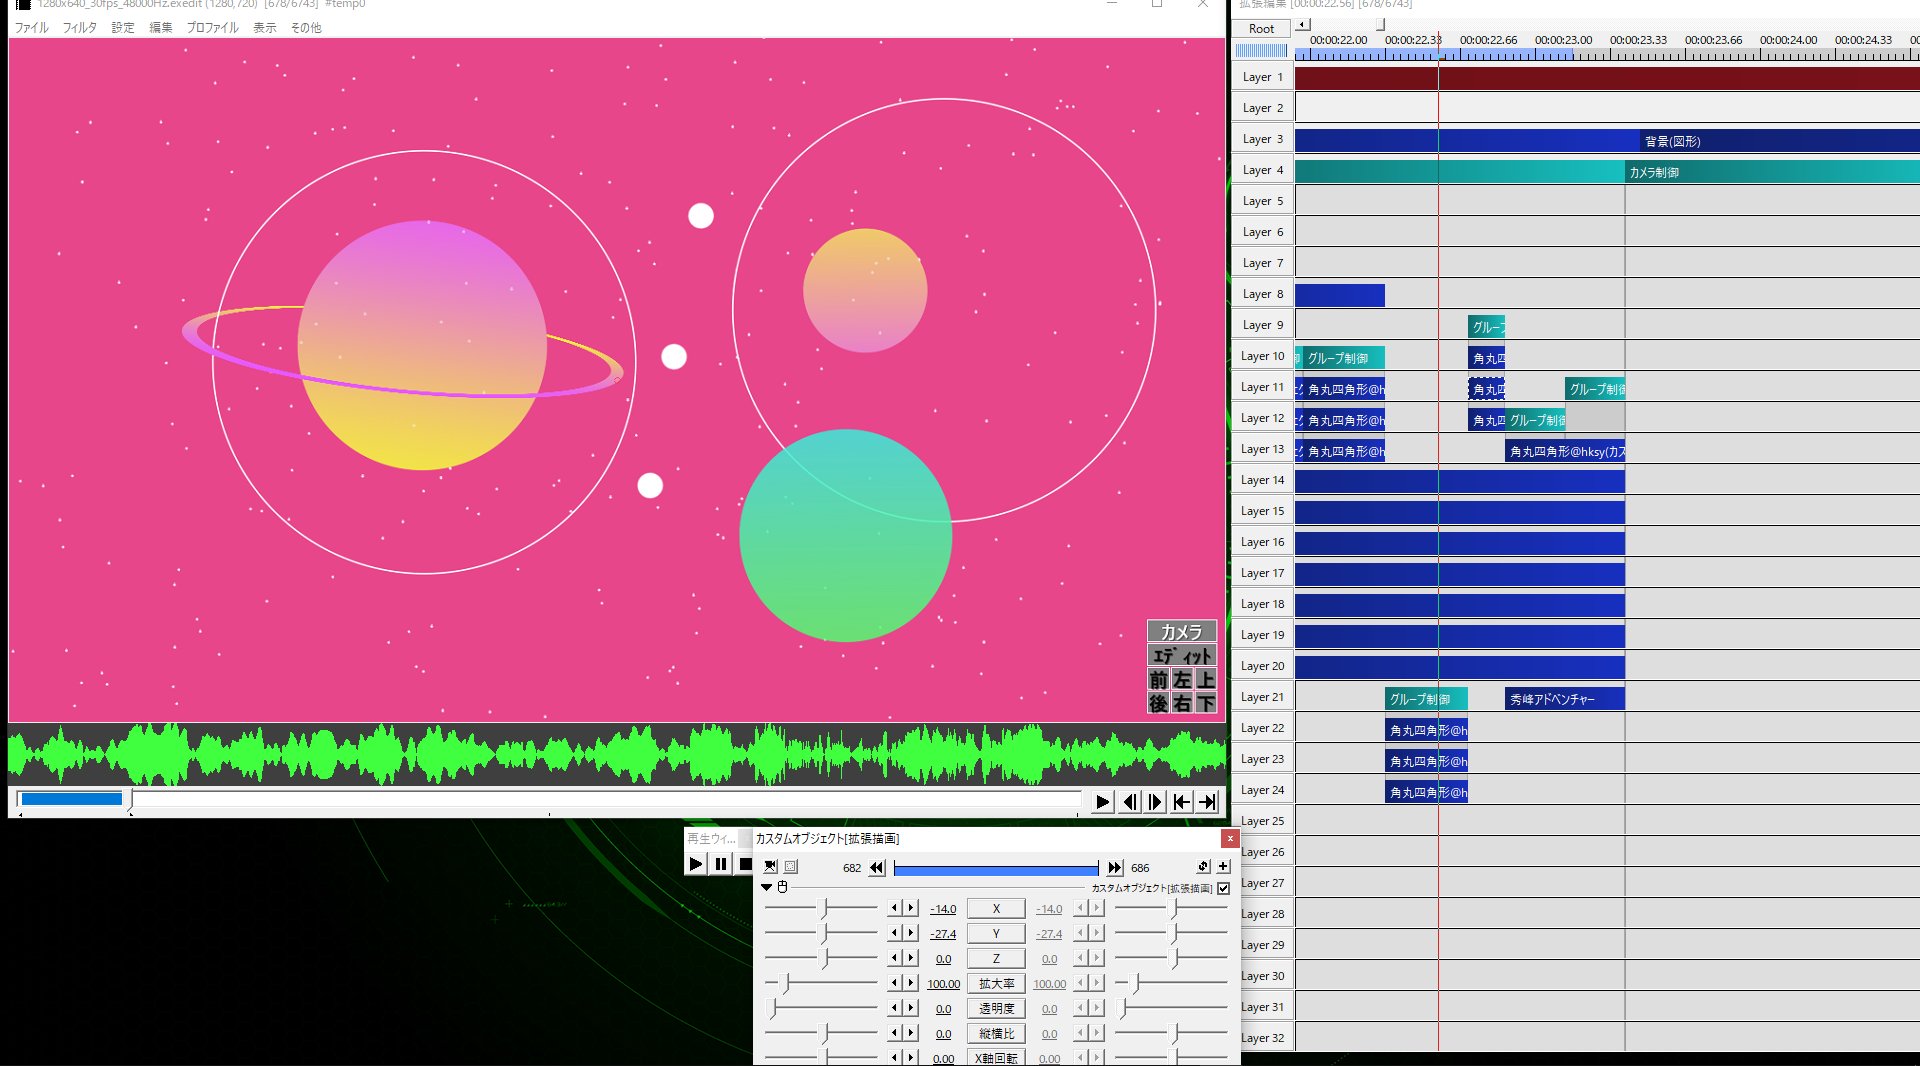This screenshot has width=1920, height=1066.
Task: Toggle visibility of Layer 4
Action: [1263, 170]
